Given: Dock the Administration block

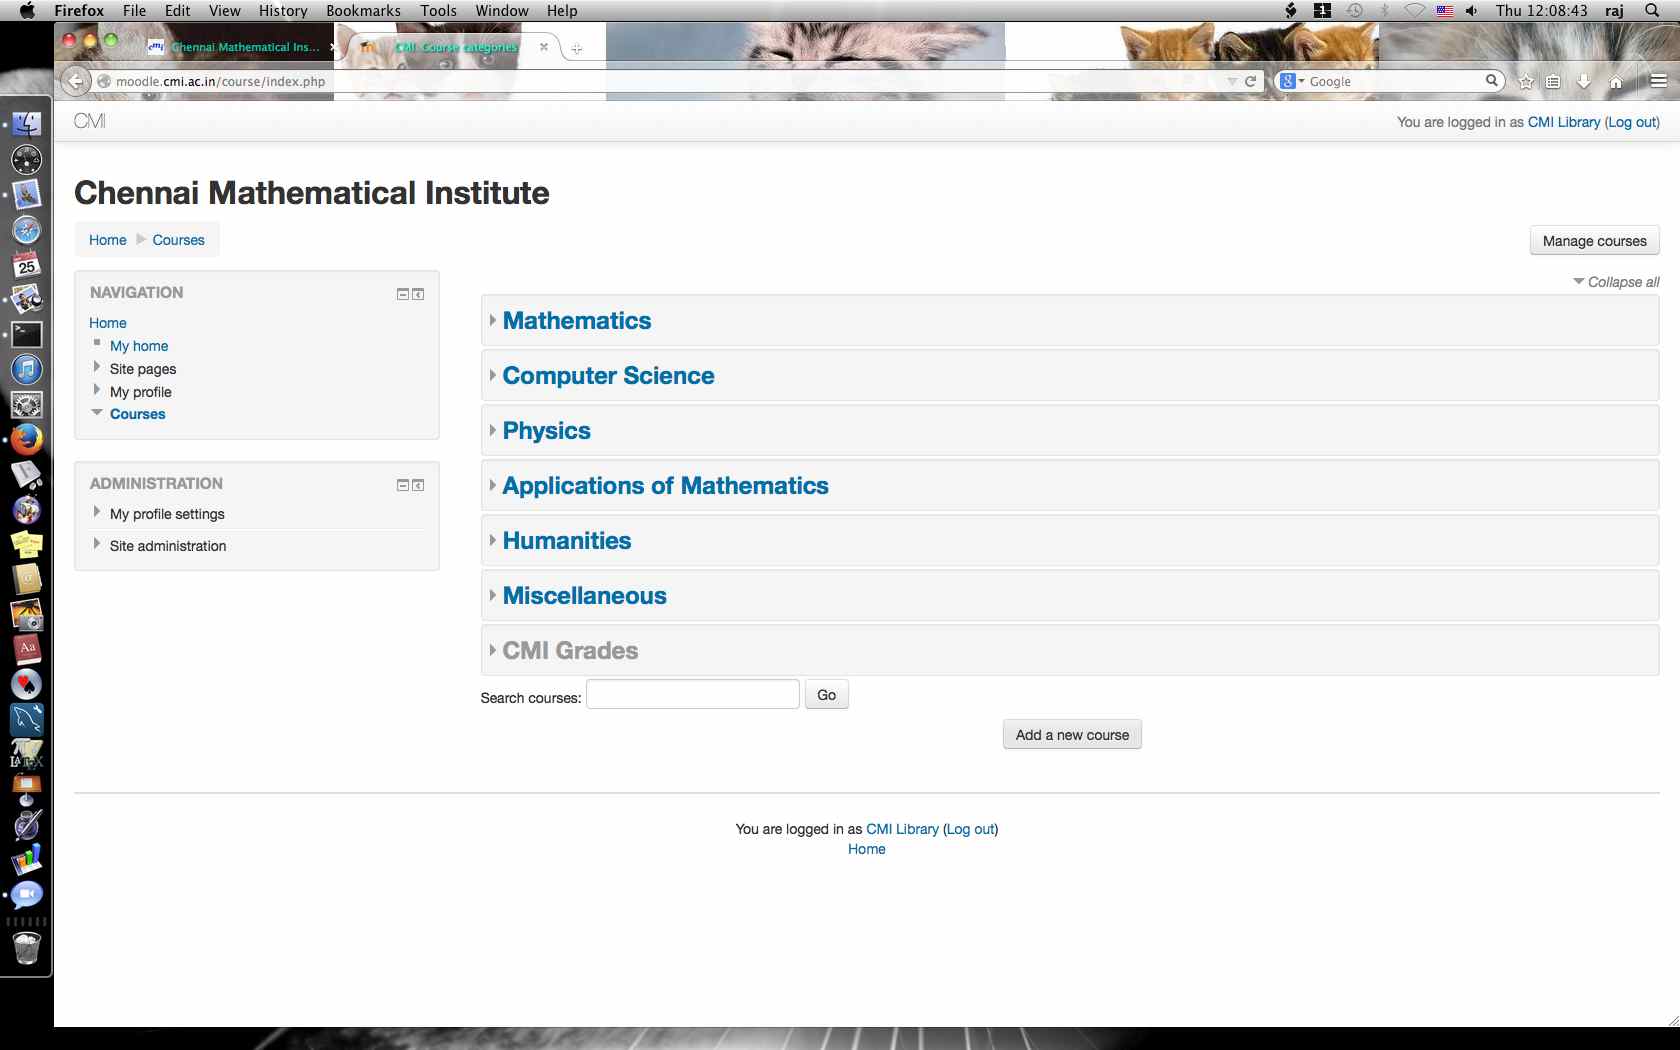Looking at the screenshot, I should pos(418,485).
